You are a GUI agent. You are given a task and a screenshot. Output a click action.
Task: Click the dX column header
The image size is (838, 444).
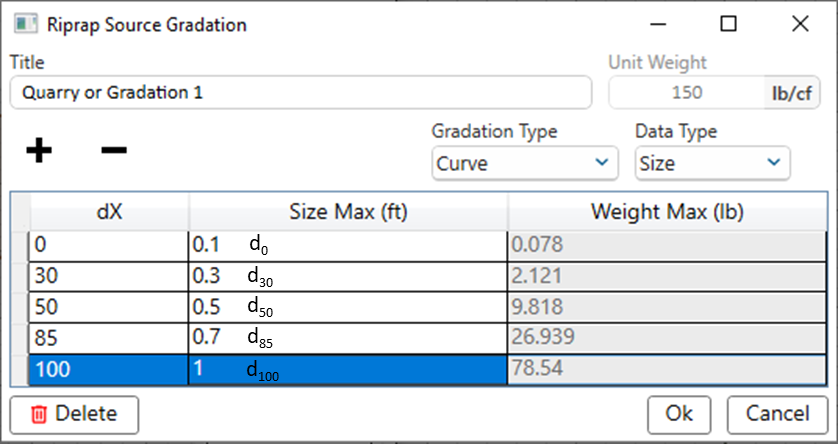[108, 212]
